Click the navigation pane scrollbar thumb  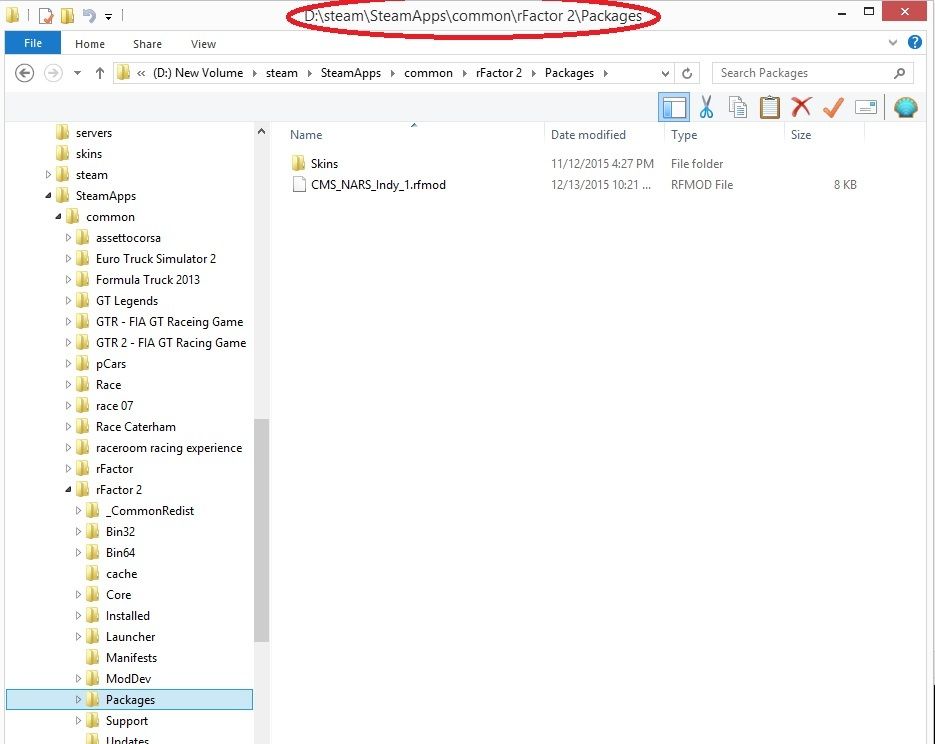[x=261, y=531]
